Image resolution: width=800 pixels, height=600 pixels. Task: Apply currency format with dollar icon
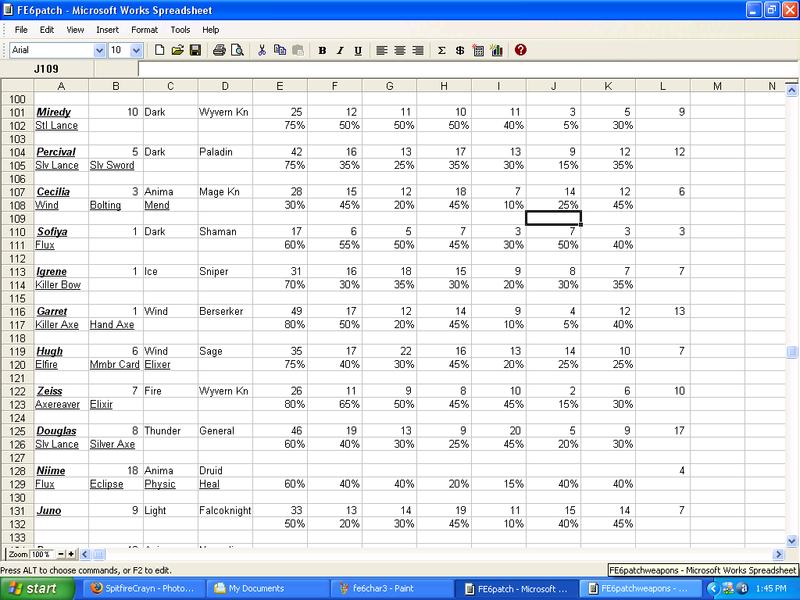tap(459, 50)
